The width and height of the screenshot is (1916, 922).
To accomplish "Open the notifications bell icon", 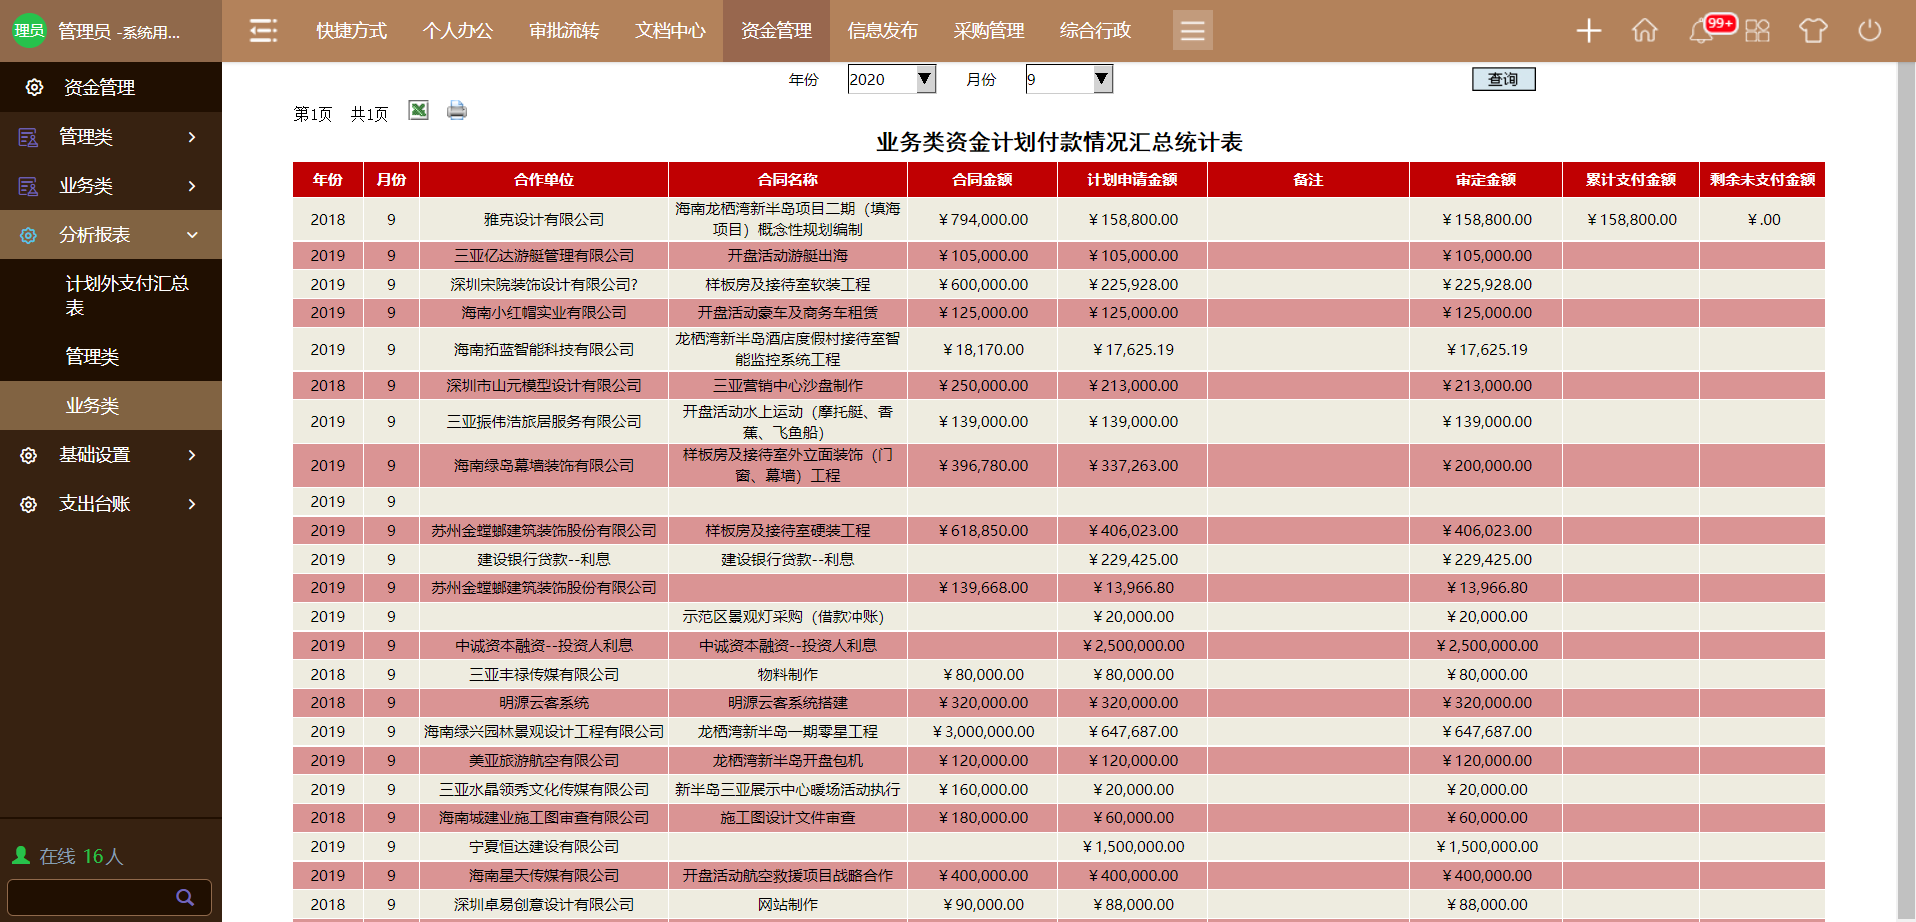I will pyautogui.click(x=1701, y=31).
